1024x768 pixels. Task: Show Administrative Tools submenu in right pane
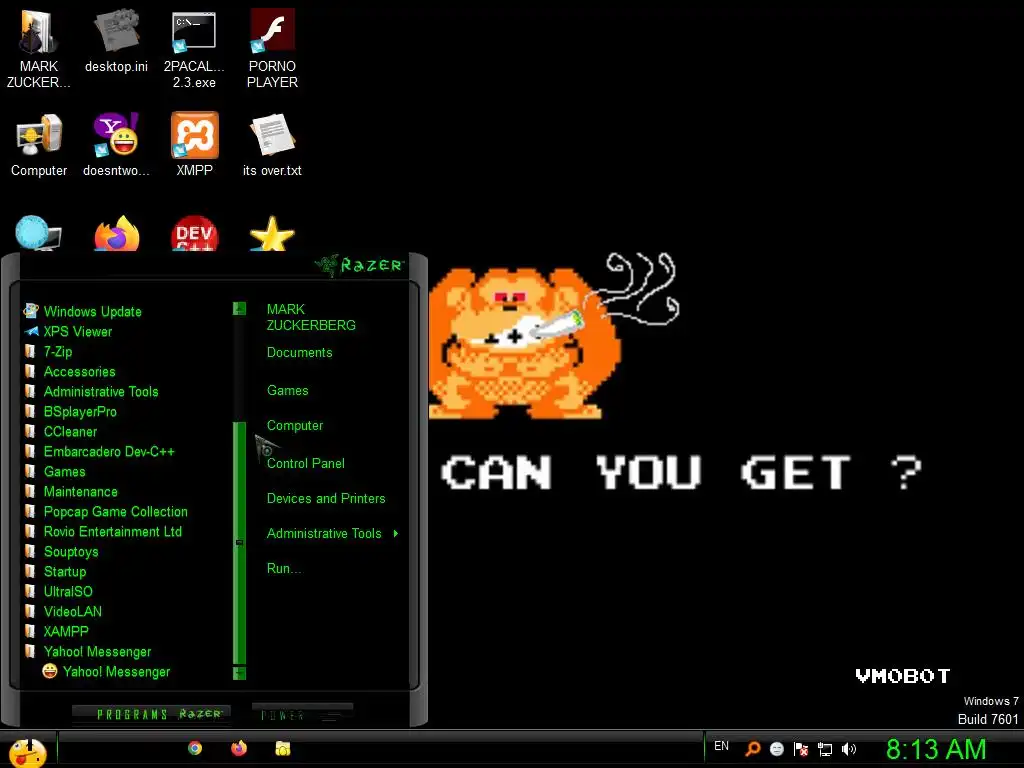click(x=332, y=534)
